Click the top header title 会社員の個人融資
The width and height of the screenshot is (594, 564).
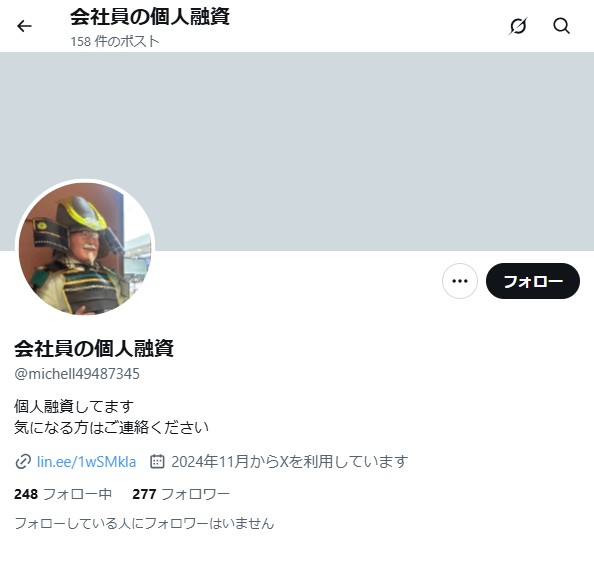point(150,16)
